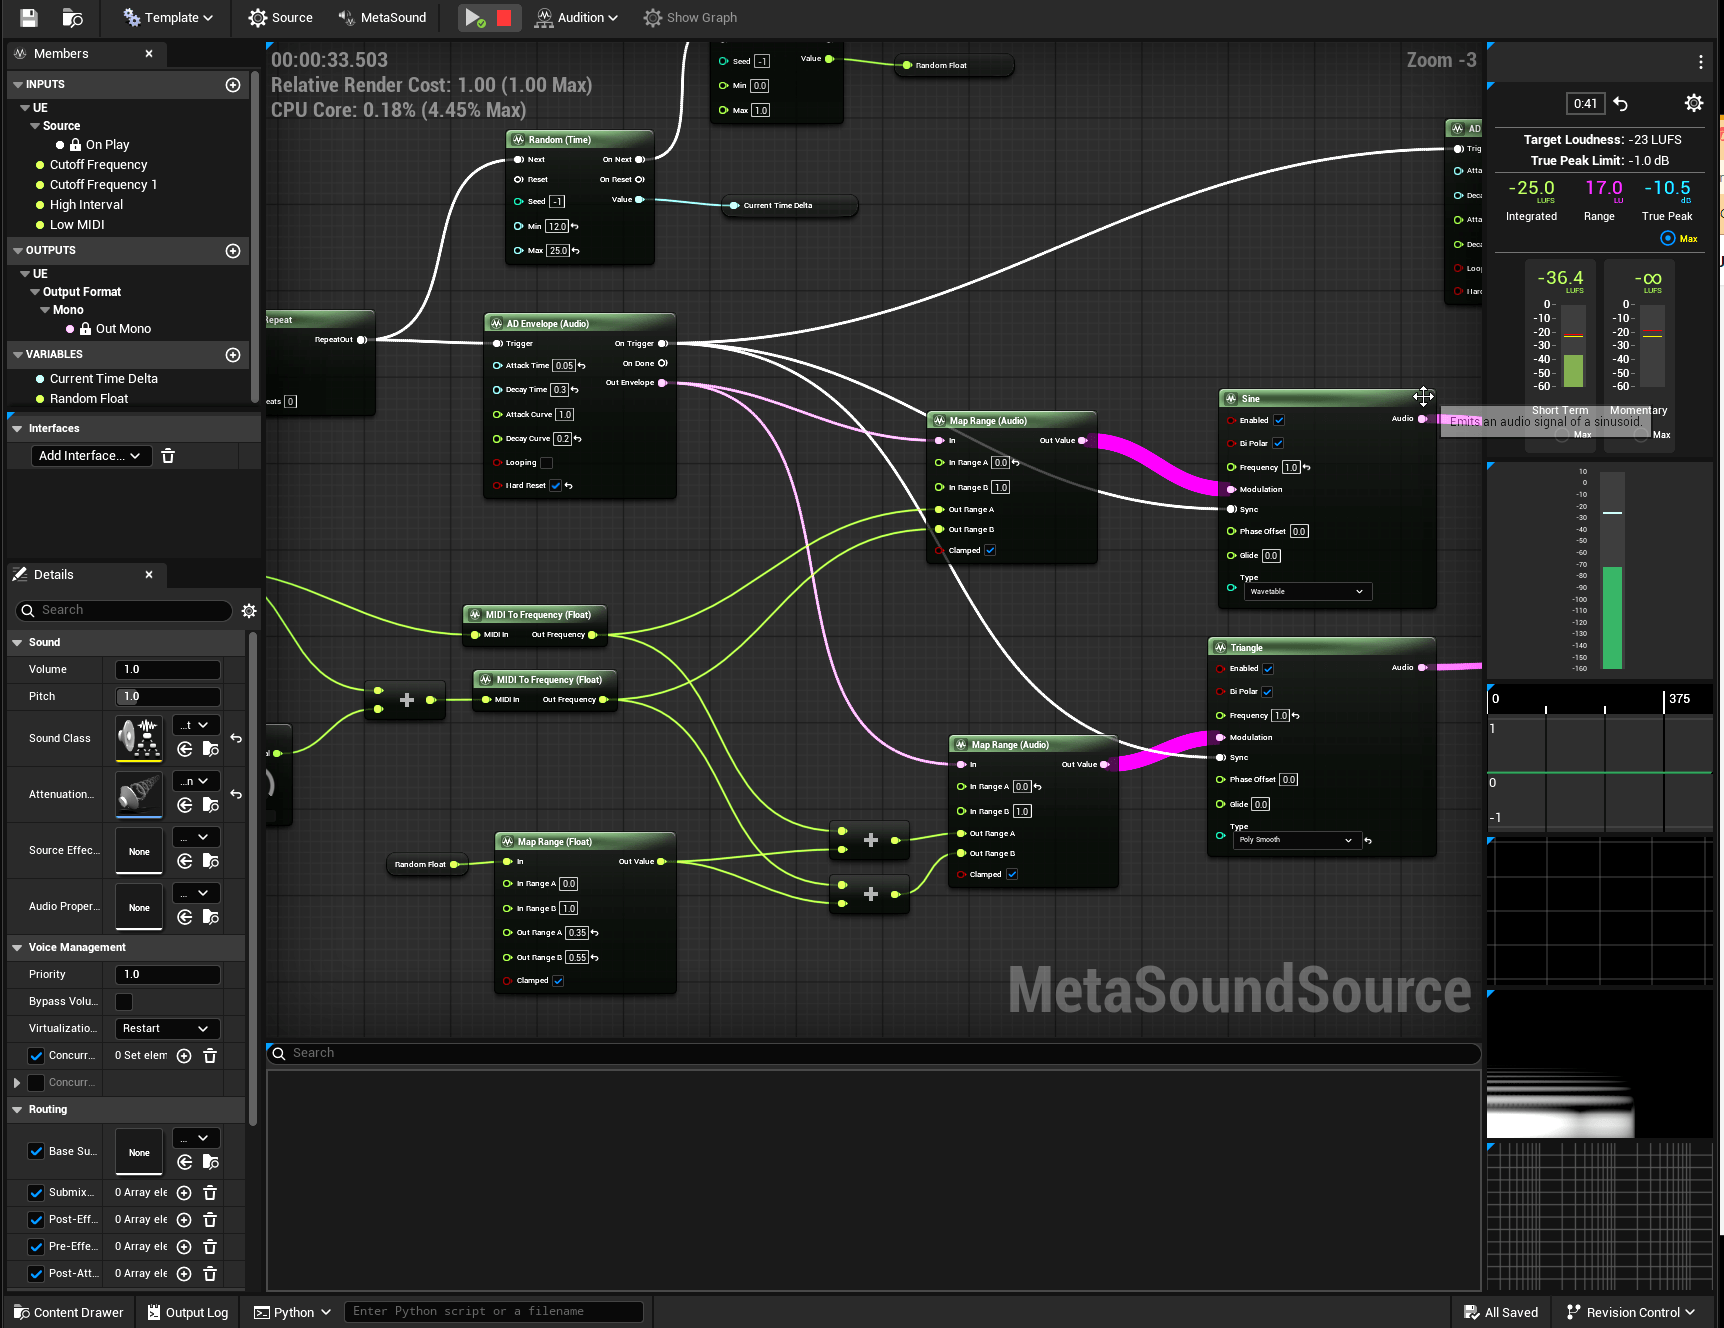This screenshot has width=1724, height=1328.
Task: Select the Out Mono output
Action: tap(123, 329)
